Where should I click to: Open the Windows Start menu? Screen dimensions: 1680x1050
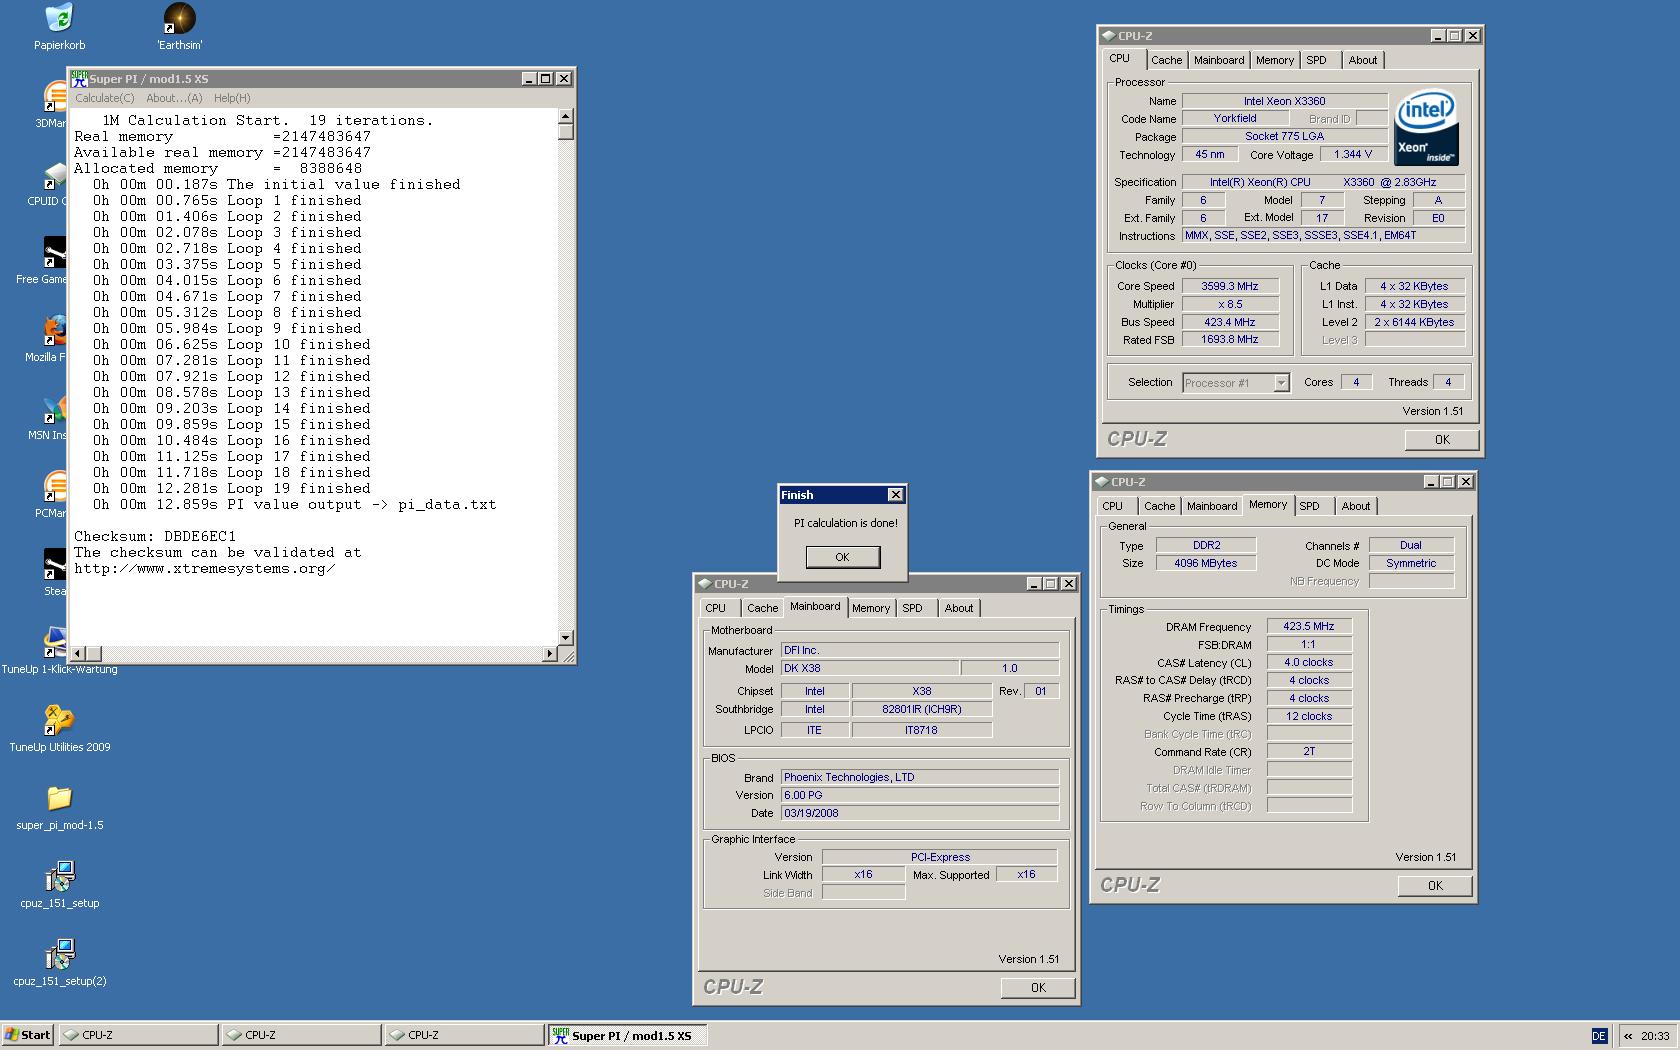click(27, 1035)
